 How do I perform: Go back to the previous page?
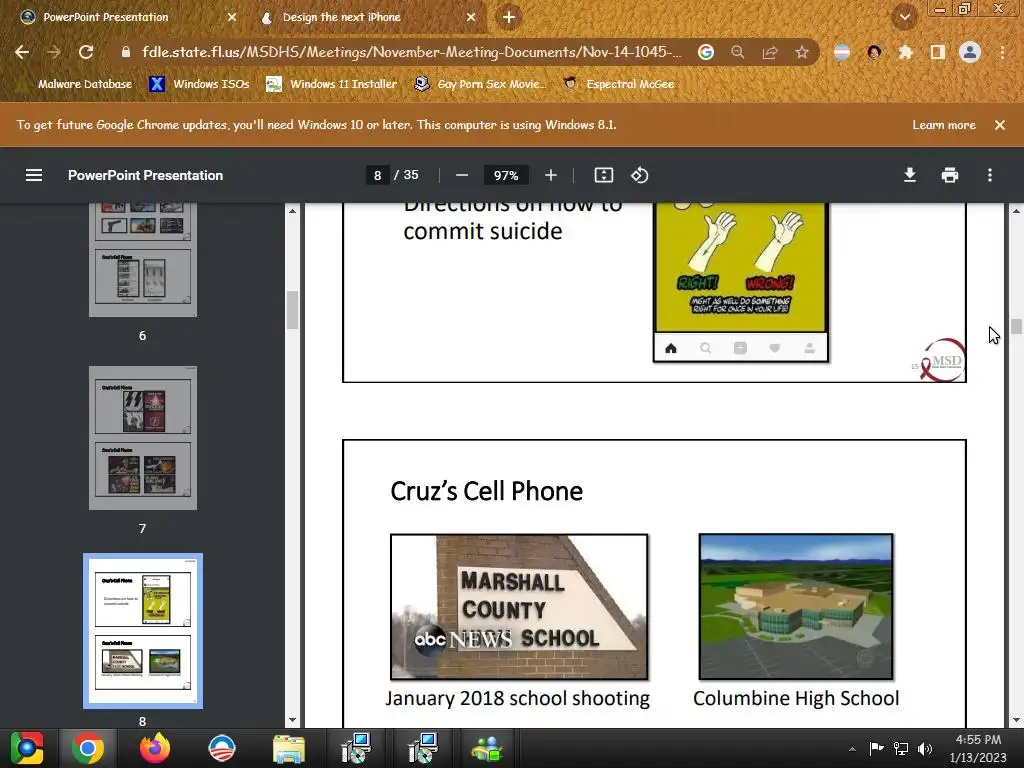click(x=22, y=52)
